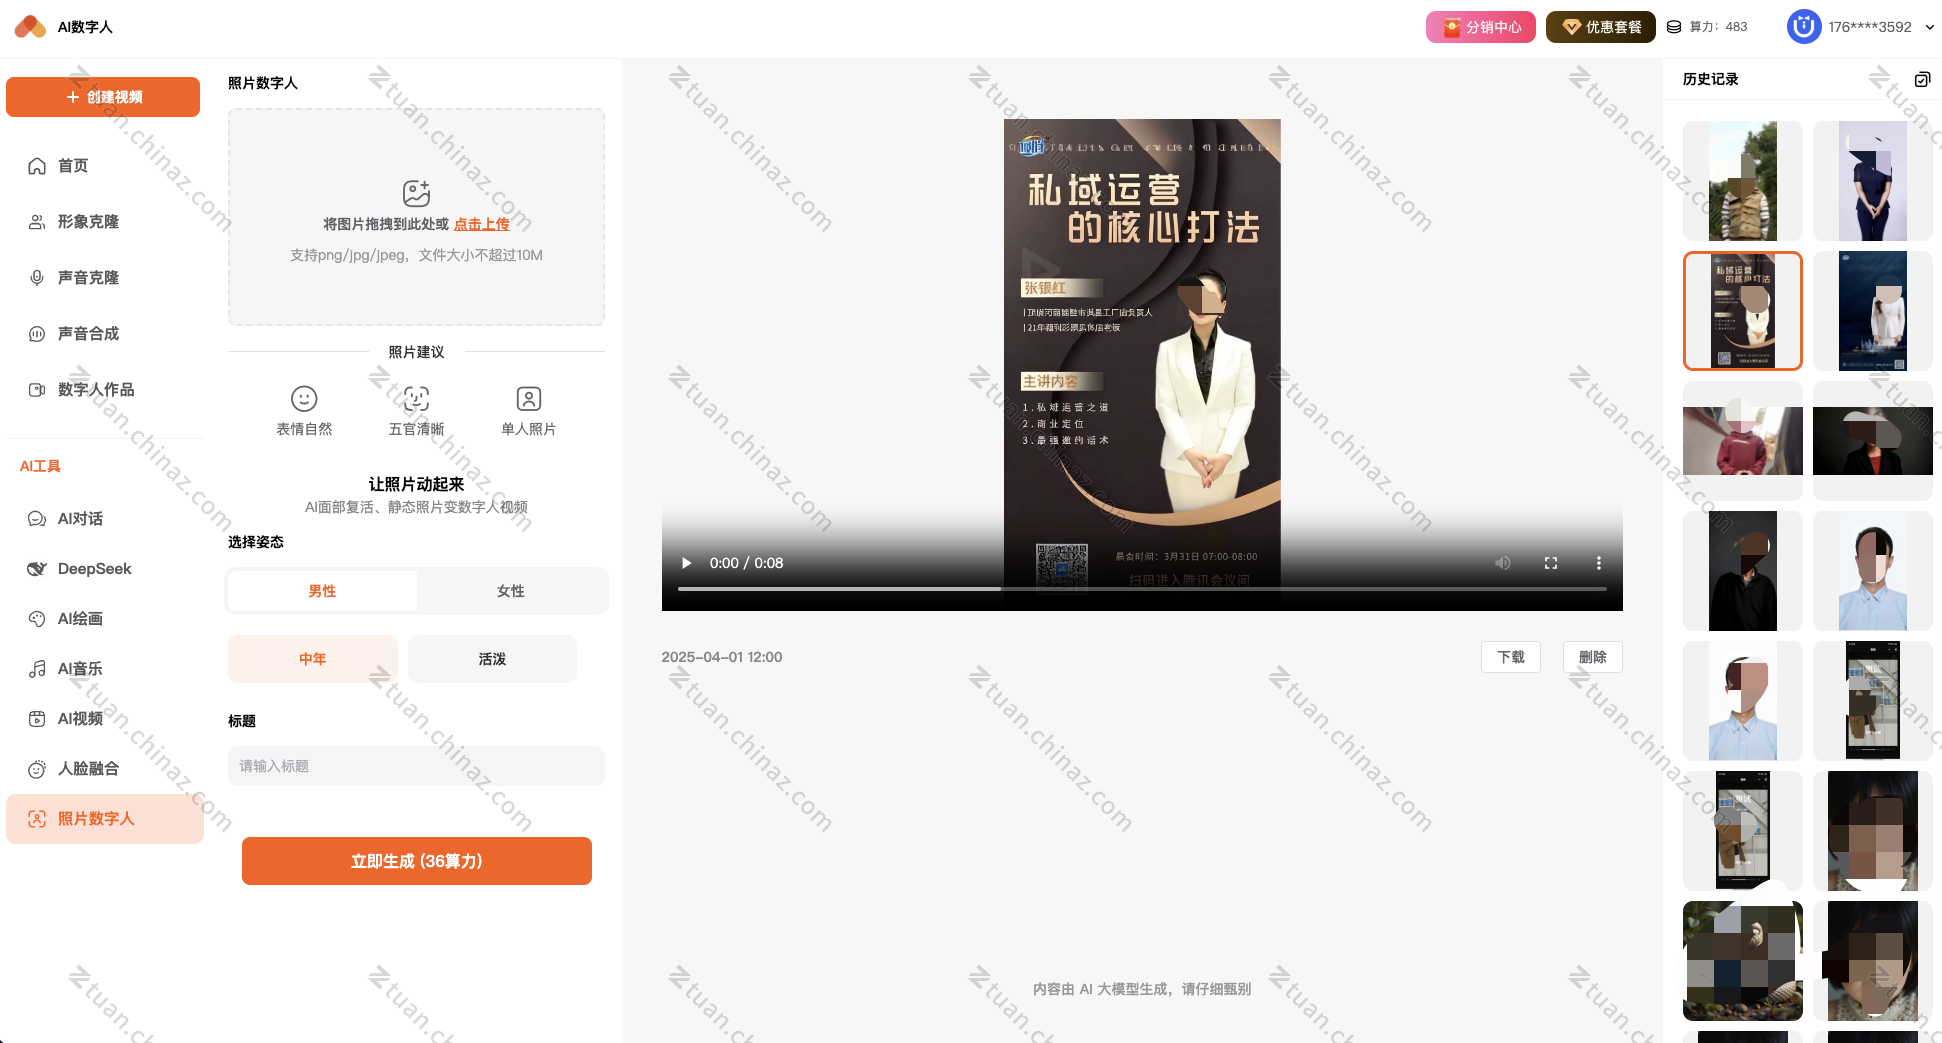Click the 请输入标题 input field
Image resolution: width=1942 pixels, height=1043 pixels.
click(x=416, y=766)
